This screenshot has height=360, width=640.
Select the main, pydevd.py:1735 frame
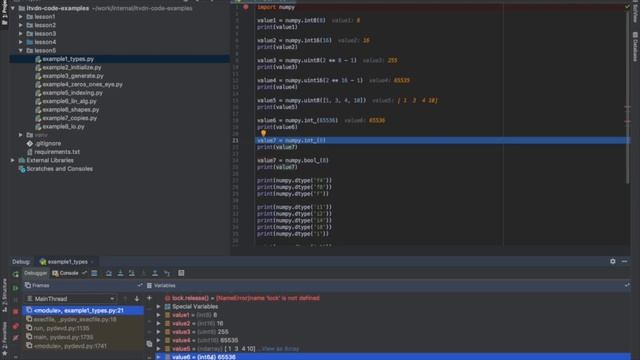(84, 337)
